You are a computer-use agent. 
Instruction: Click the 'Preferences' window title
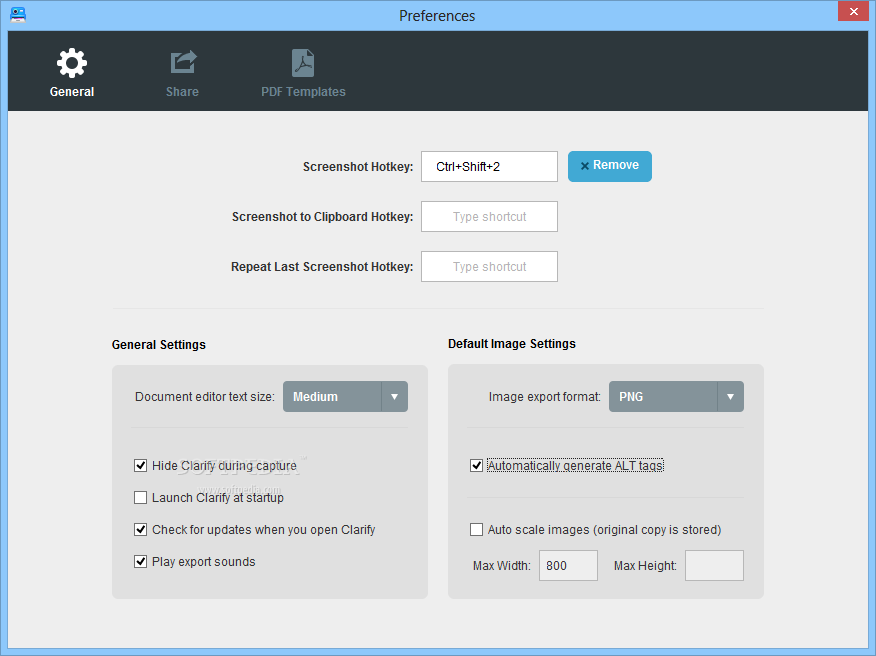coord(437,16)
